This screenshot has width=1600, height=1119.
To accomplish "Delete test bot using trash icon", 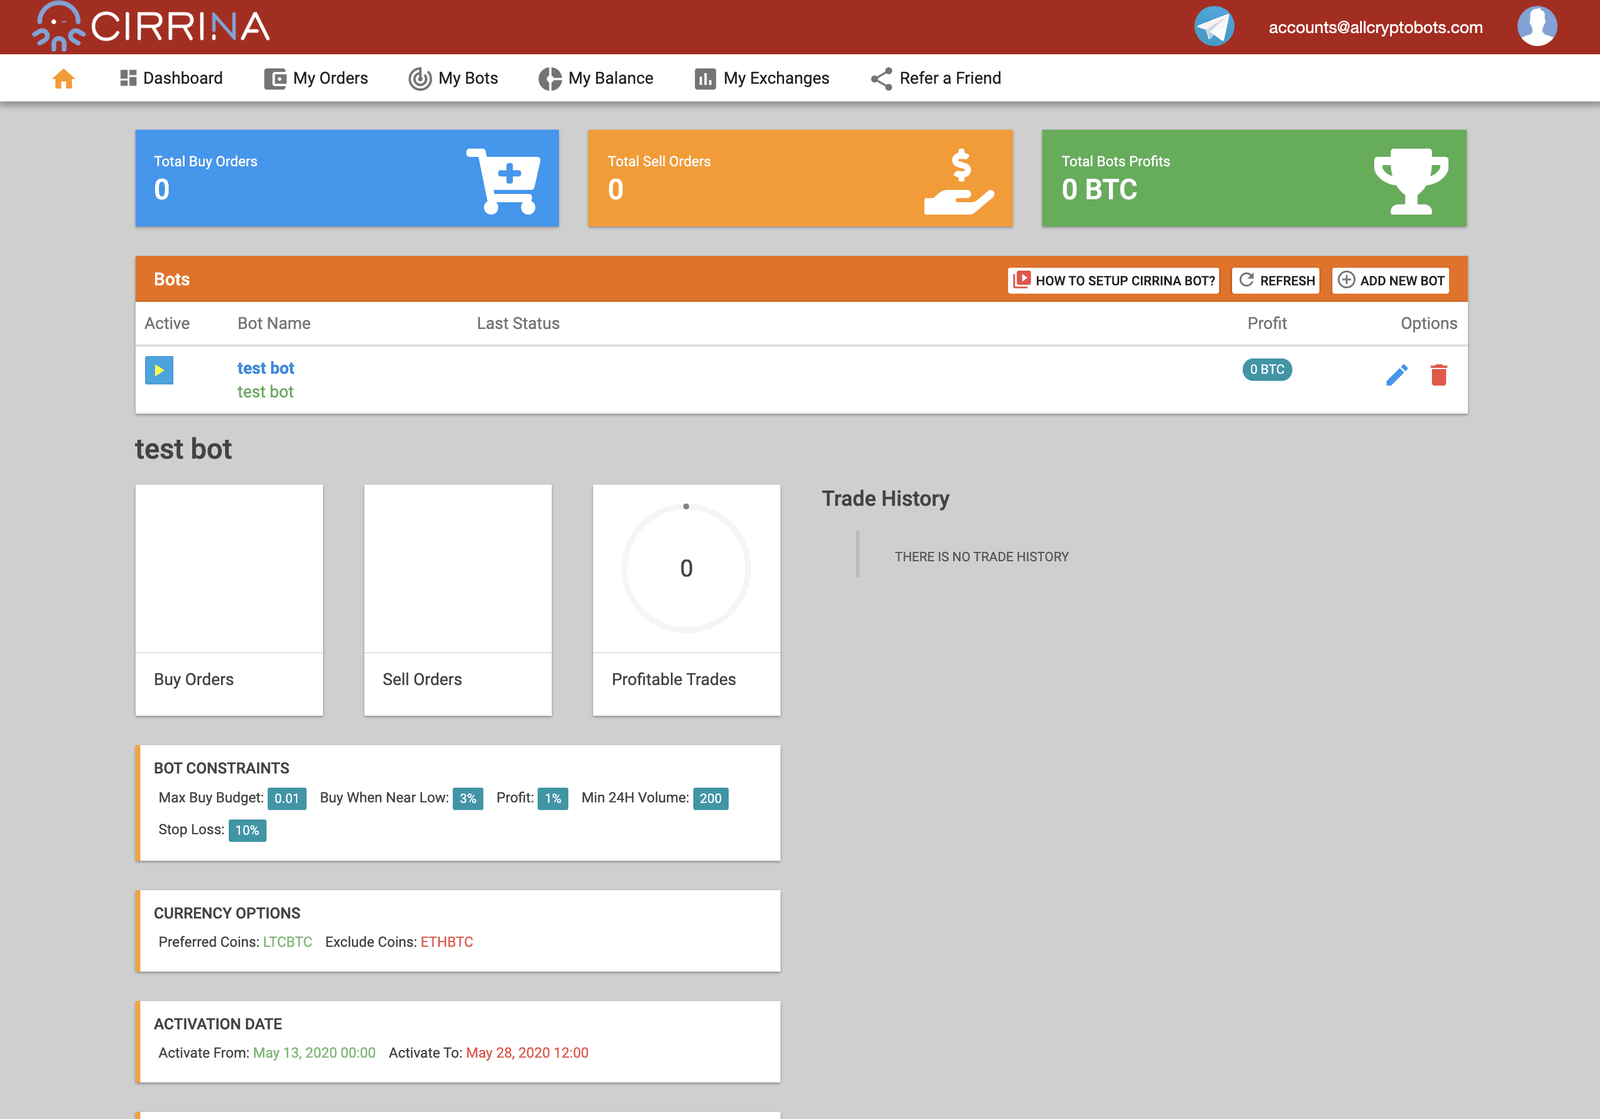I will (x=1438, y=375).
